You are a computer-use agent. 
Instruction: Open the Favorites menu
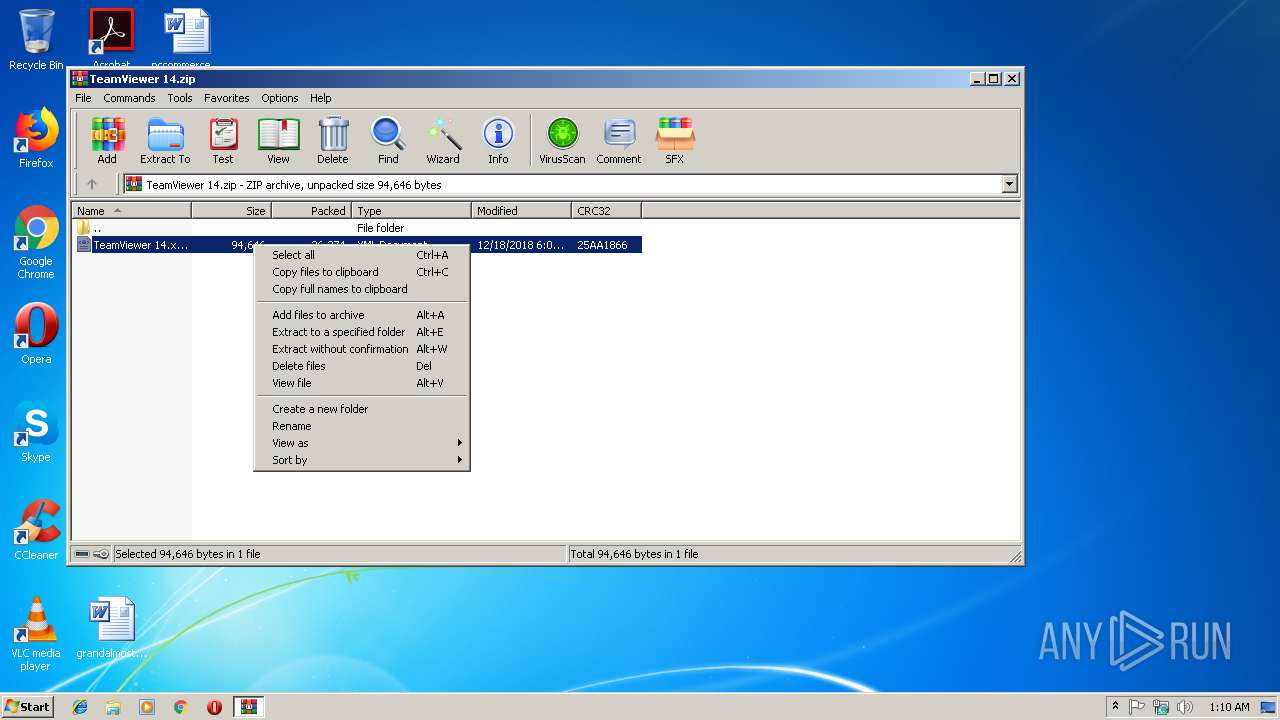click(x=227, y=98)
